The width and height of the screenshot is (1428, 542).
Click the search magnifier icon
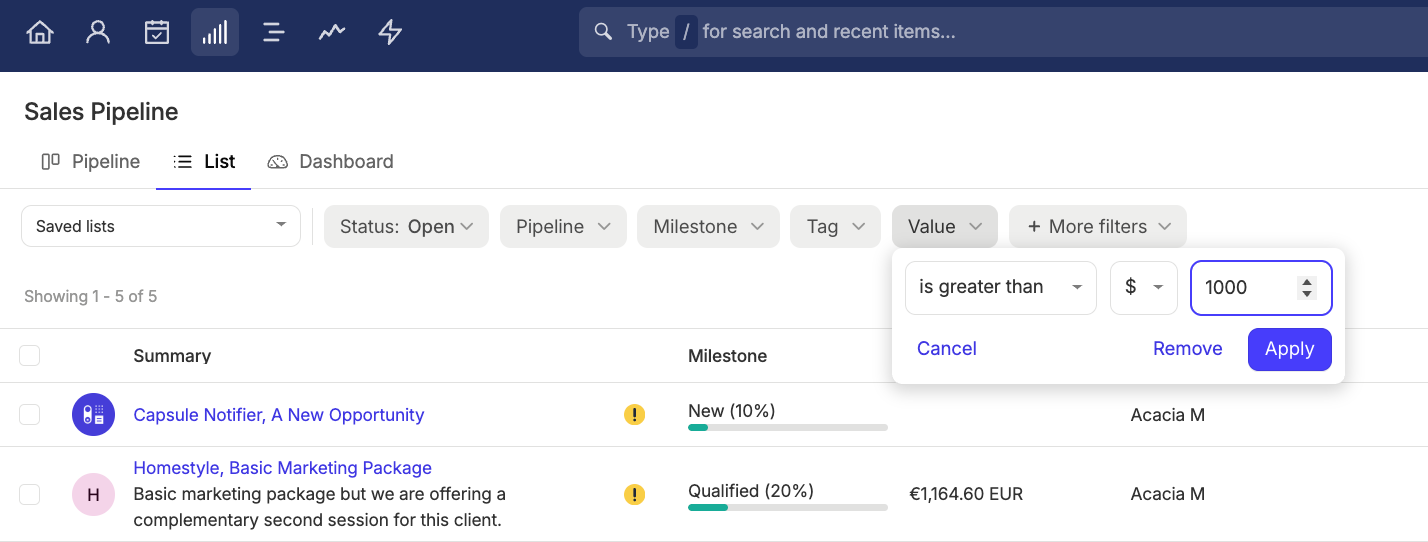(603, 32)
